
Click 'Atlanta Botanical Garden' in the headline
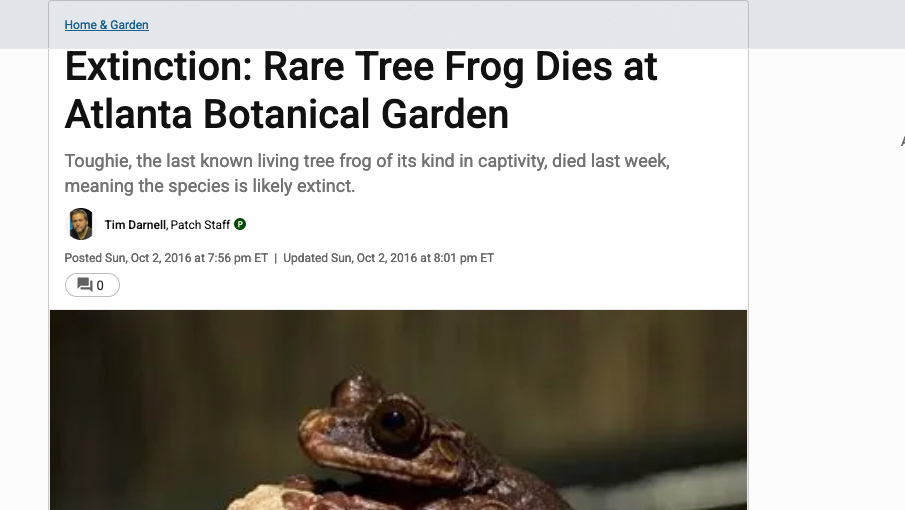(287, 114)
